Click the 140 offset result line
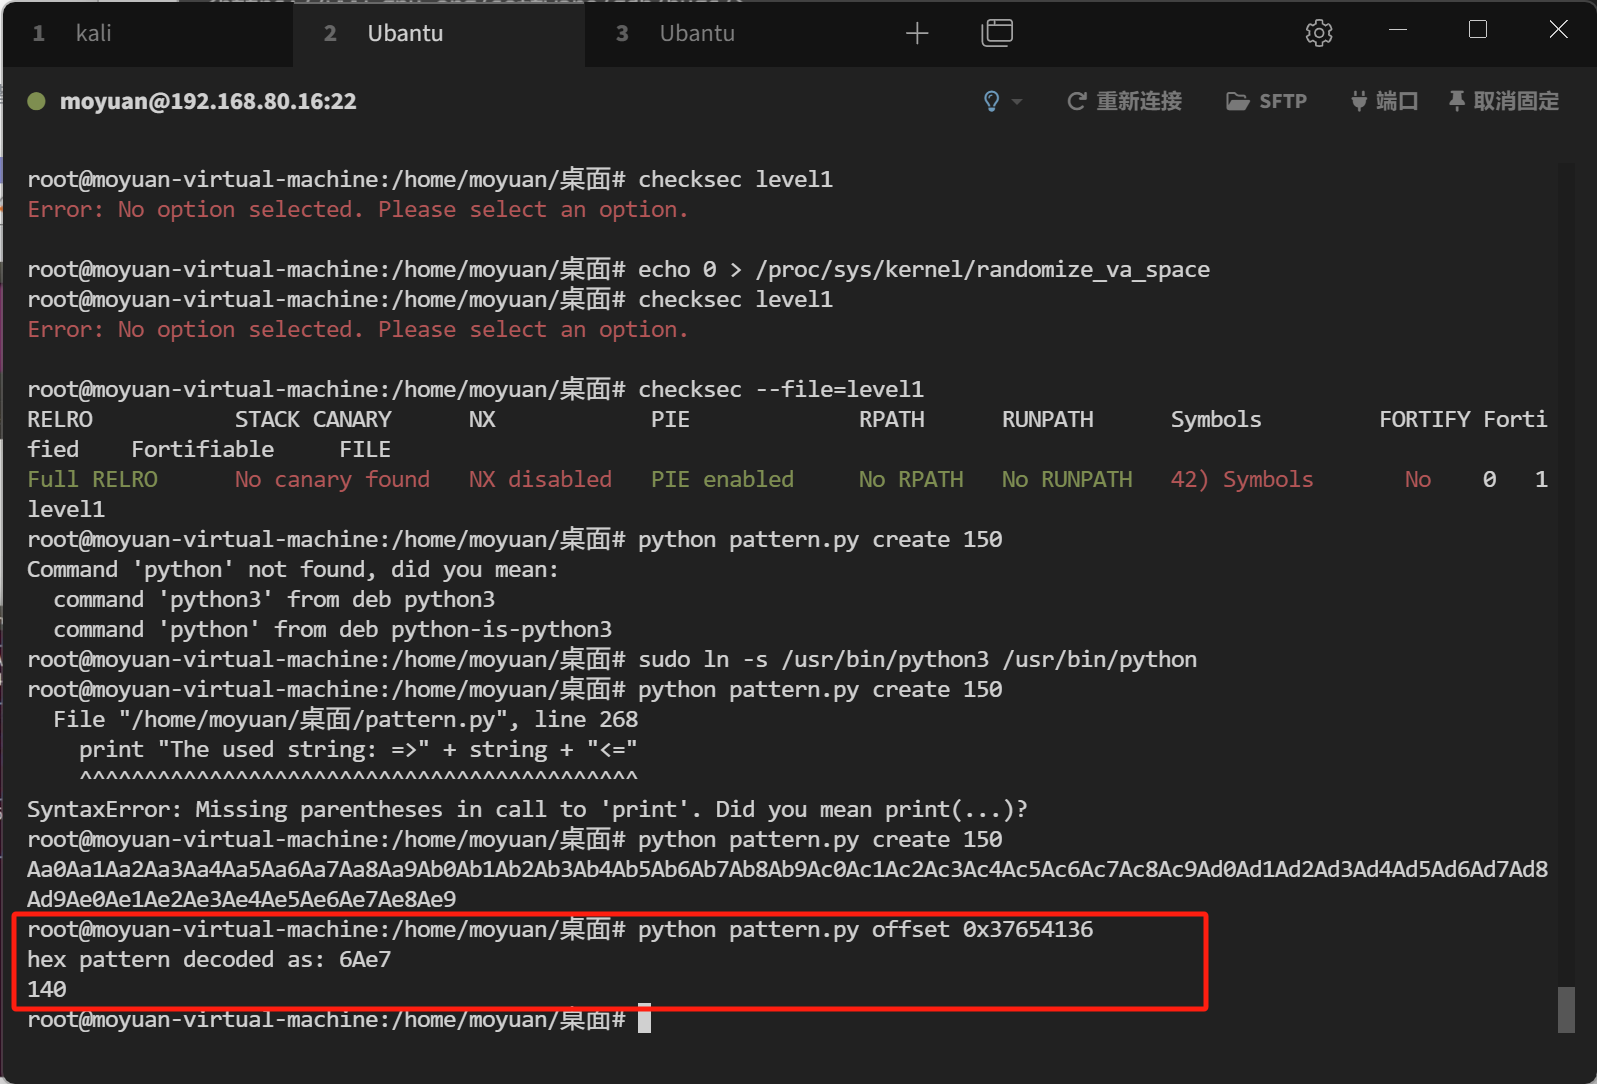The width and height of the screenshot is (1597, 1084). pos(47,989)
